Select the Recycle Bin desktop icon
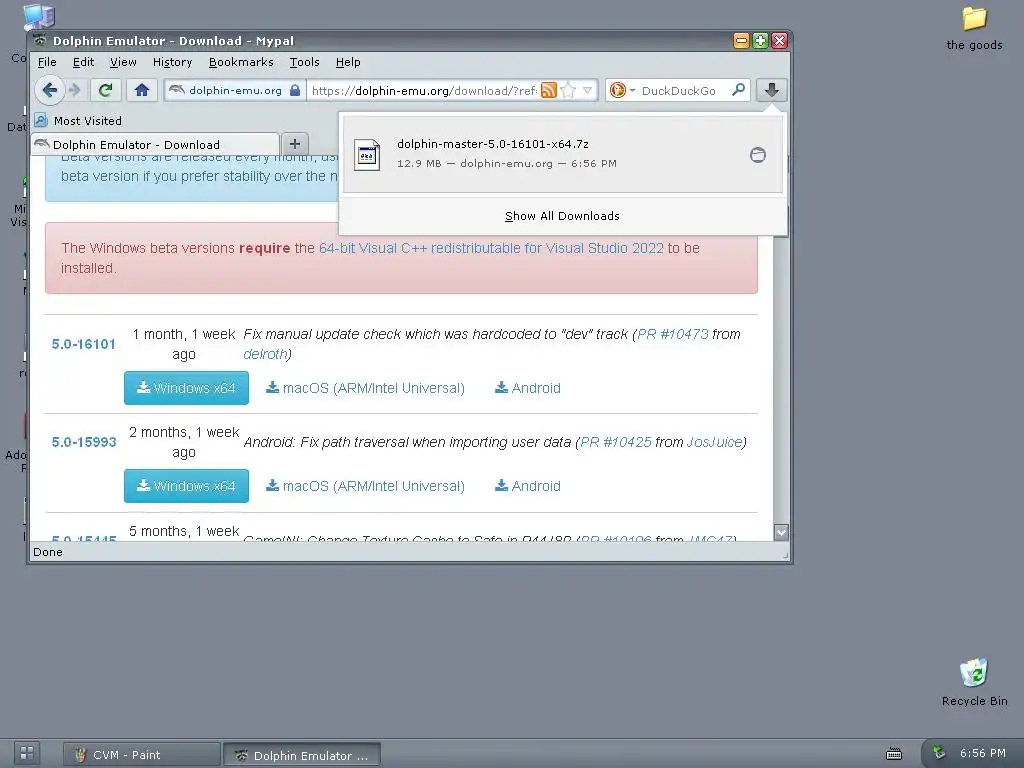 974,682
